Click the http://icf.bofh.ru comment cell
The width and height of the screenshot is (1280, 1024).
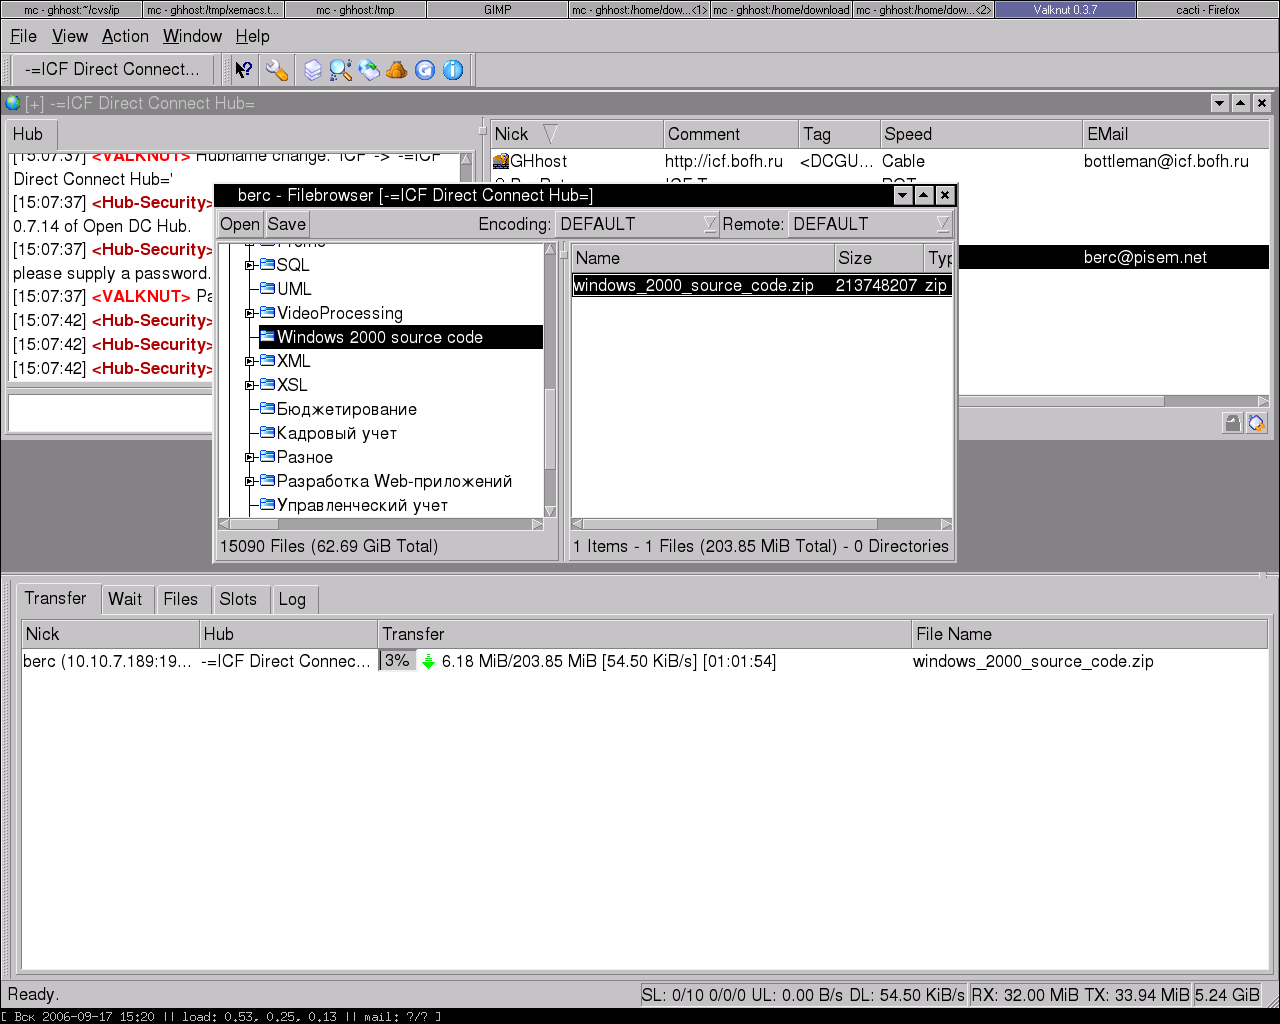[x=724, y=161]
